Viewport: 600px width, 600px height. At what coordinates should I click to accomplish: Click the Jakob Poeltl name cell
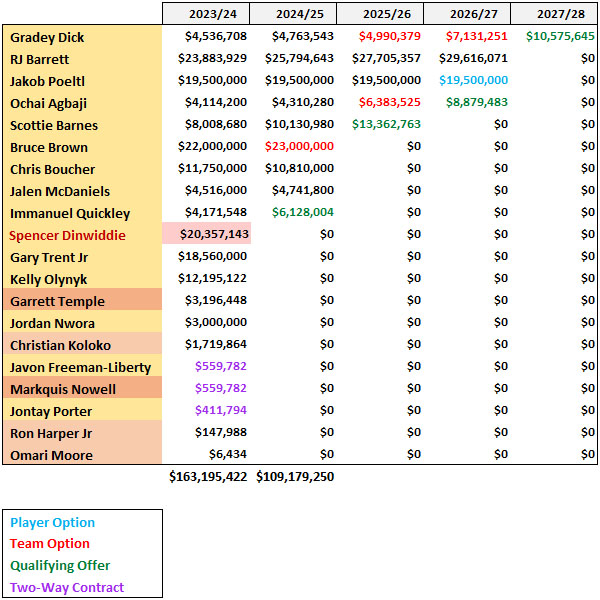pos(82,81)
